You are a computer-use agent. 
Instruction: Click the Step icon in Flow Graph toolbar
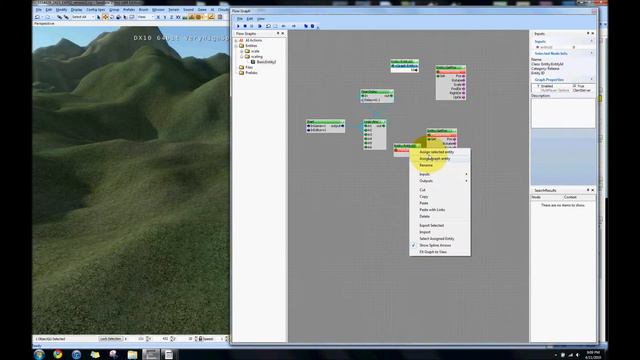(x=260, y=26)
